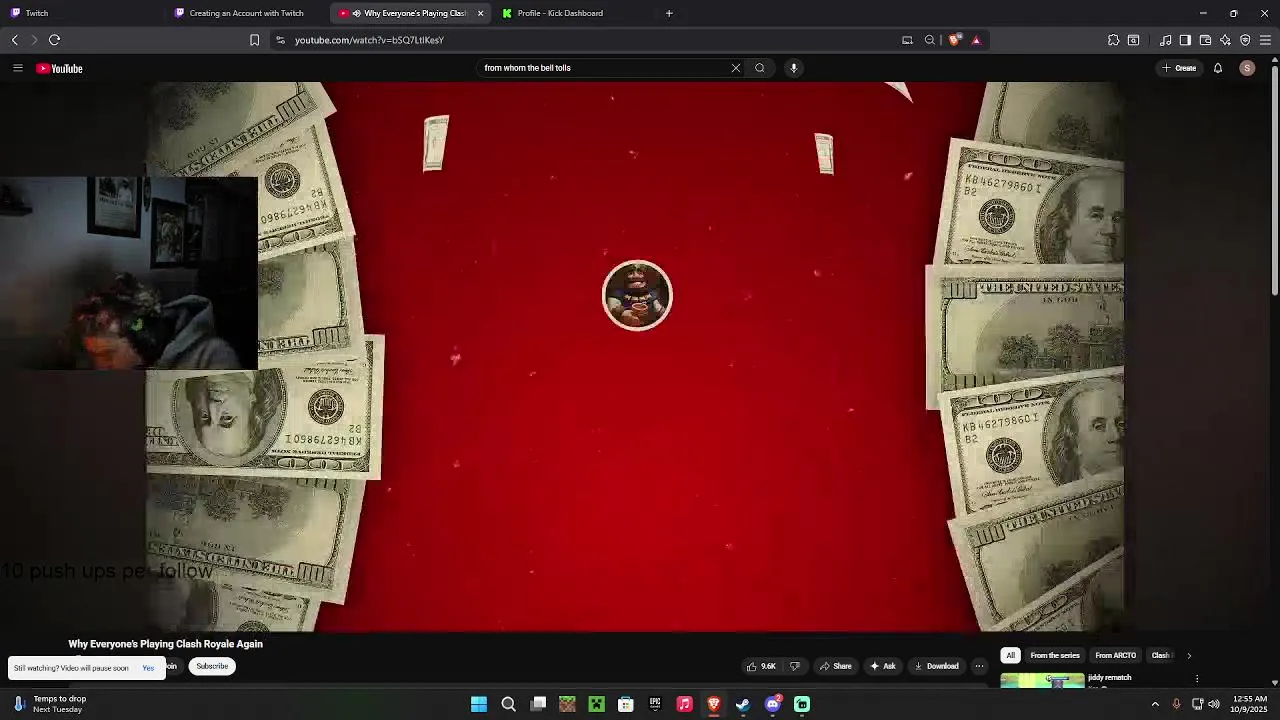Open the YouTube hamburger guide menu
Image resolution: width=1280 pixels, height=720 pixels.
point(17,68)
